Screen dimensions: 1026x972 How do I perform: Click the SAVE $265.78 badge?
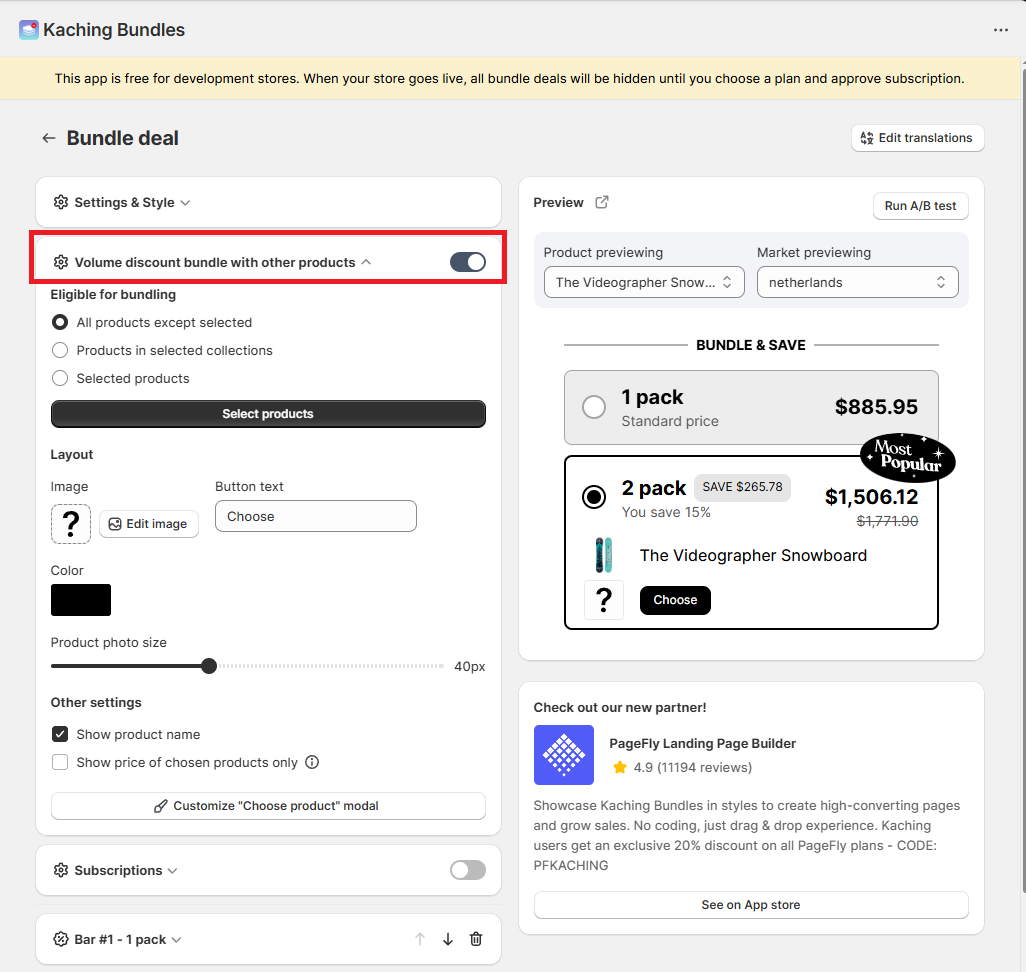742,487
